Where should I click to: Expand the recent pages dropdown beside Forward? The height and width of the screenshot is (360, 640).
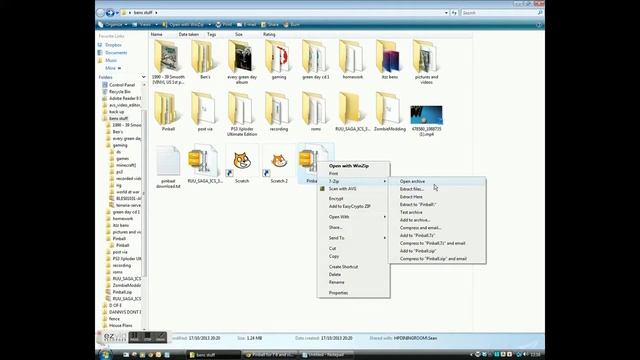(117, 13)
